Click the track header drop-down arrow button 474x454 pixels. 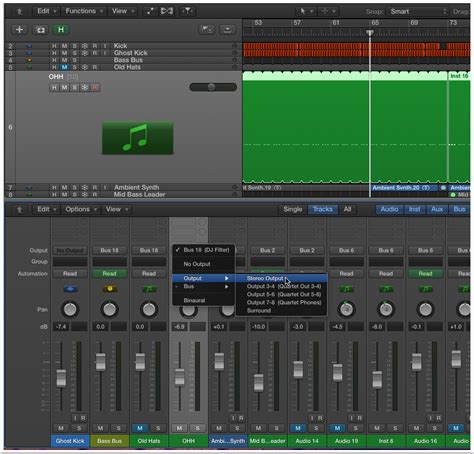point(228,29)
